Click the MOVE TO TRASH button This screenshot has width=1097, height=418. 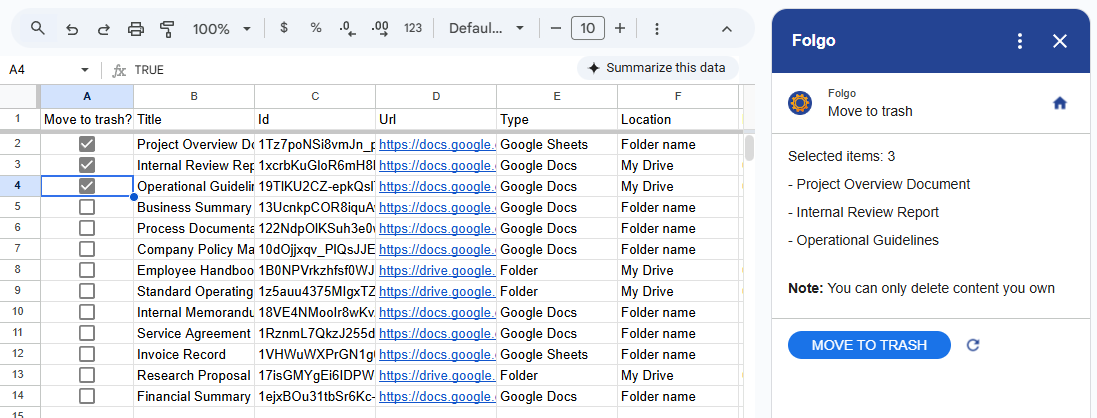(x=869, y=344)
